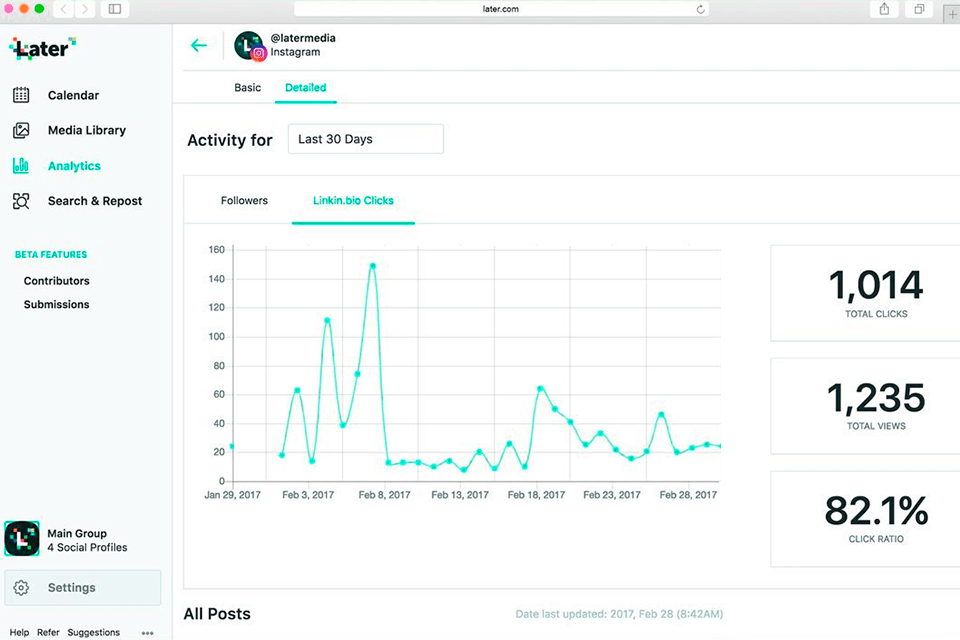Click the @latermedia Instagram profile avatar
The width and height of the screenshot is (960, 640).
(x=249, y=46)
